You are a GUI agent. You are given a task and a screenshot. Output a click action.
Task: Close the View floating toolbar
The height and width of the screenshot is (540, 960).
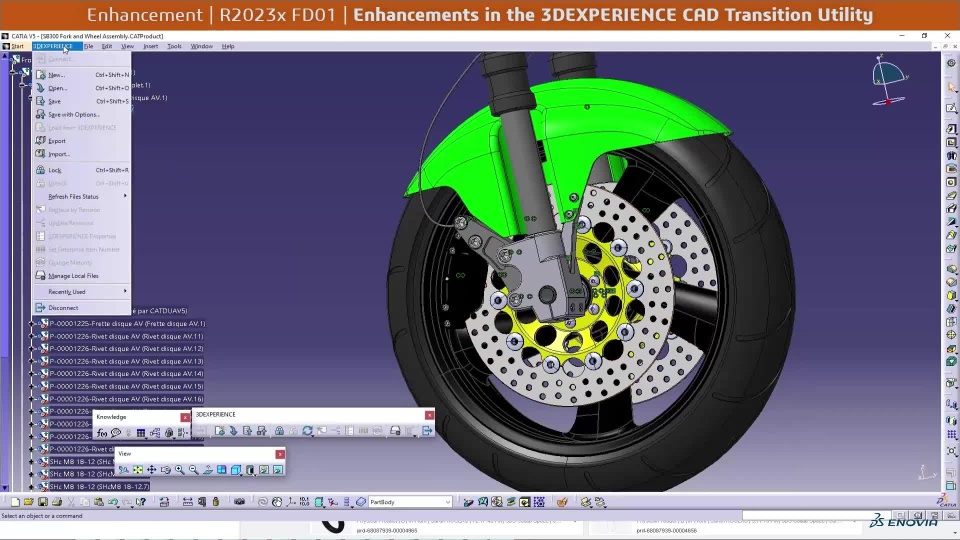pyautogui.click(x=280, y=454)
